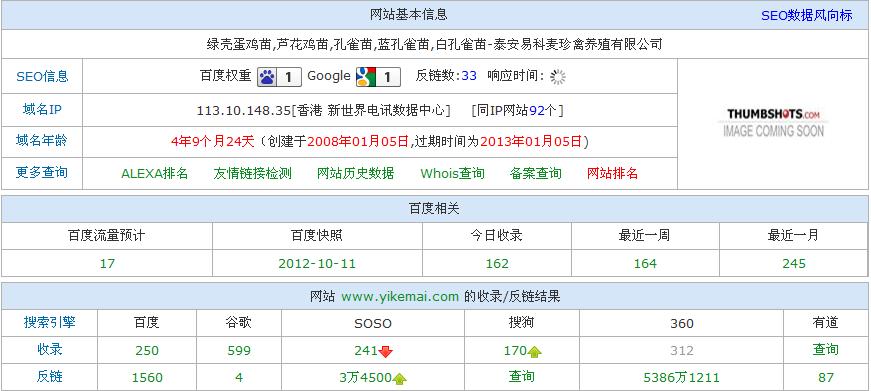871x391 pixels.
Task: Open the red 网站排名 link
Action: 612,173
